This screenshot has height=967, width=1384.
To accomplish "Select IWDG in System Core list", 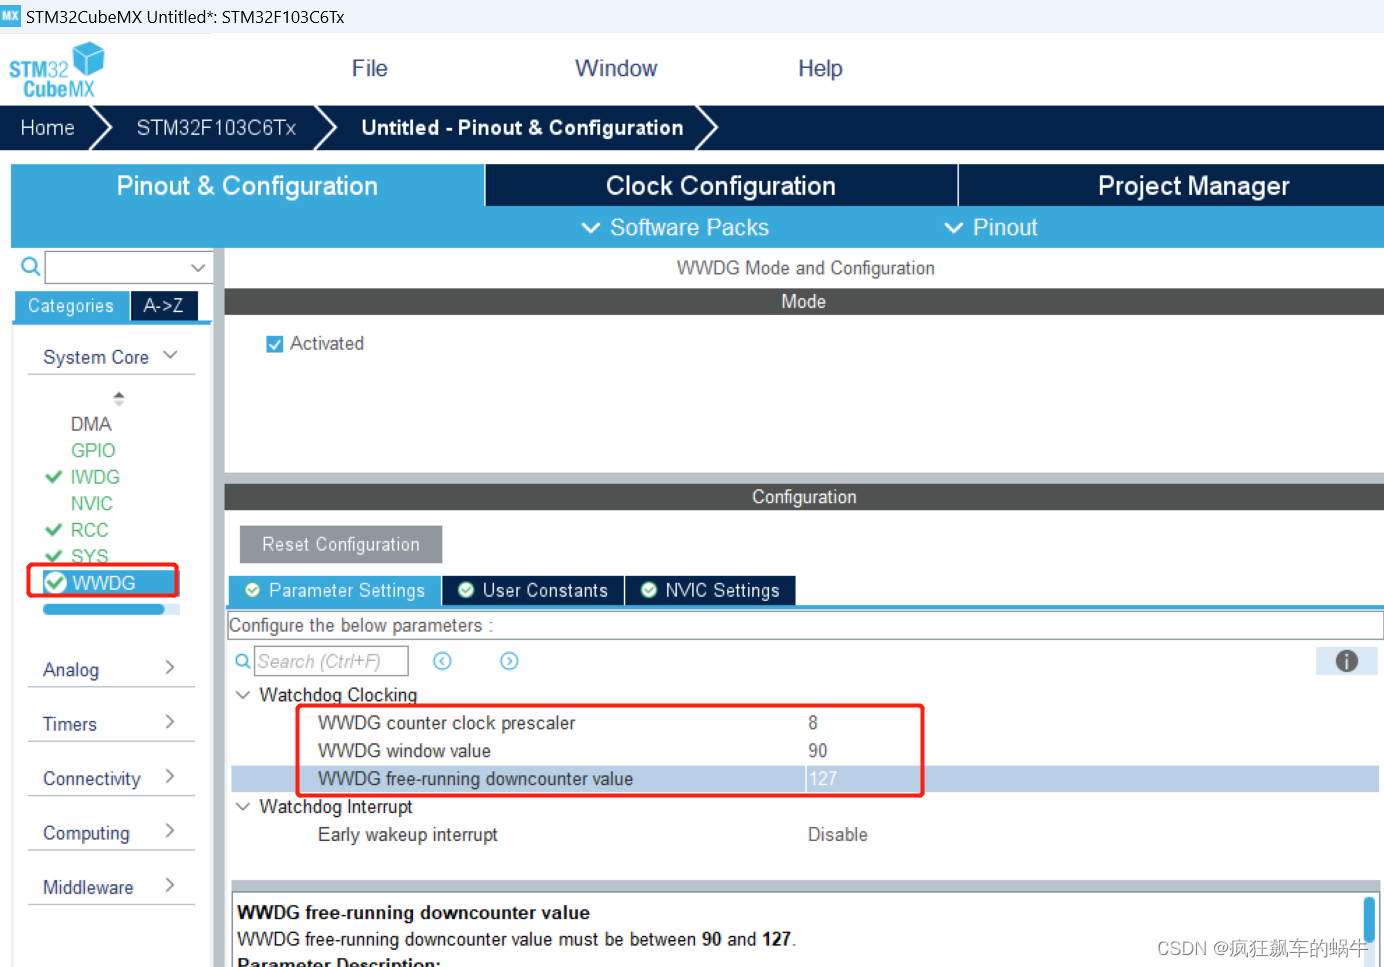I will point(95,477).
